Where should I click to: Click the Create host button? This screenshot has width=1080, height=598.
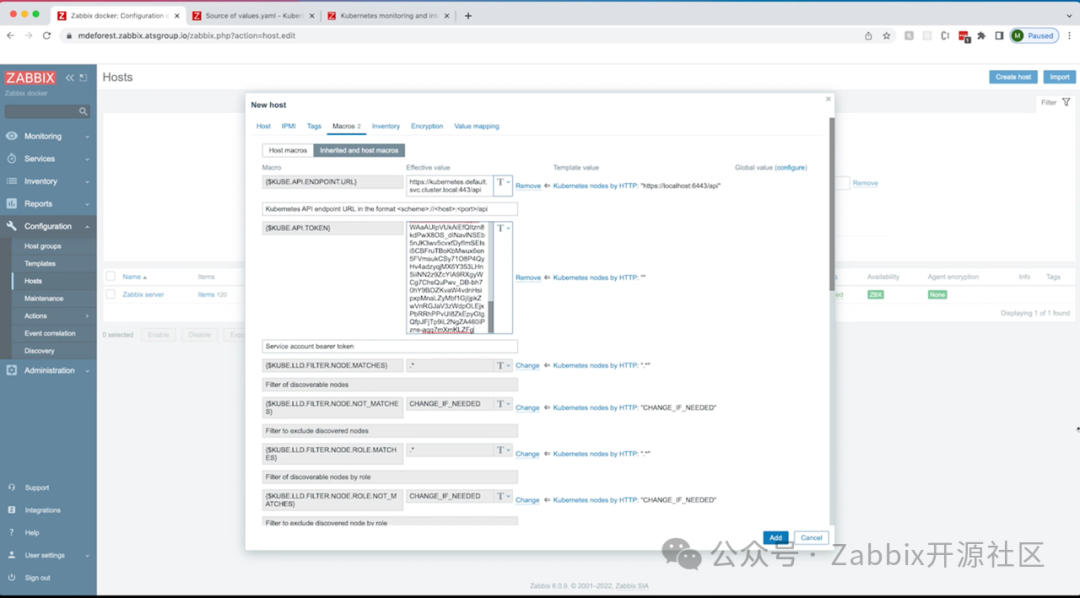pyautogui.click(x=1013, y=77)
